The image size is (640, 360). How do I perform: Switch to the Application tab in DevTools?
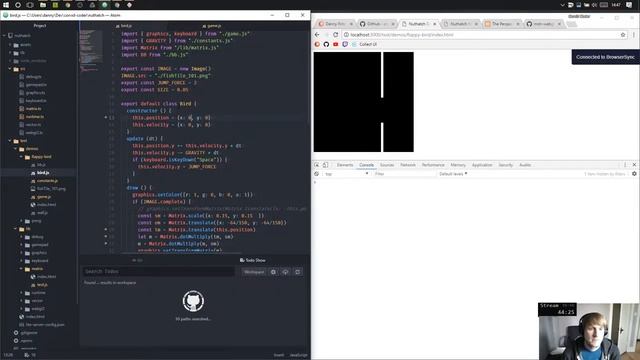pyautogui.click(x=482, y=165)
